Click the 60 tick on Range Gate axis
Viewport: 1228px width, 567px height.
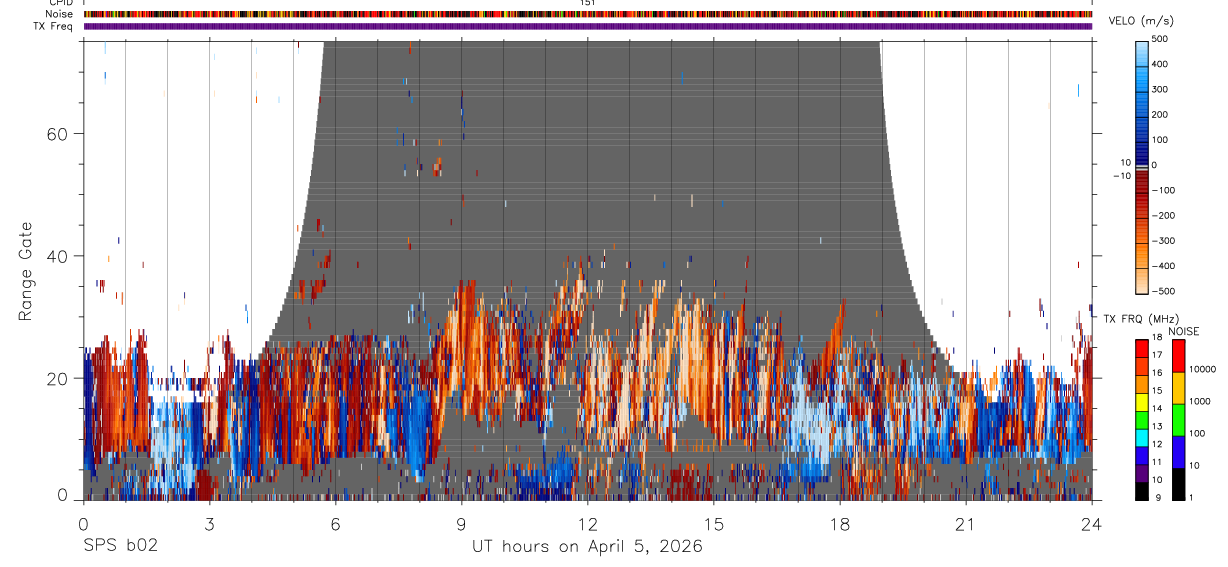pyautogui.click(x=57, y=134)
